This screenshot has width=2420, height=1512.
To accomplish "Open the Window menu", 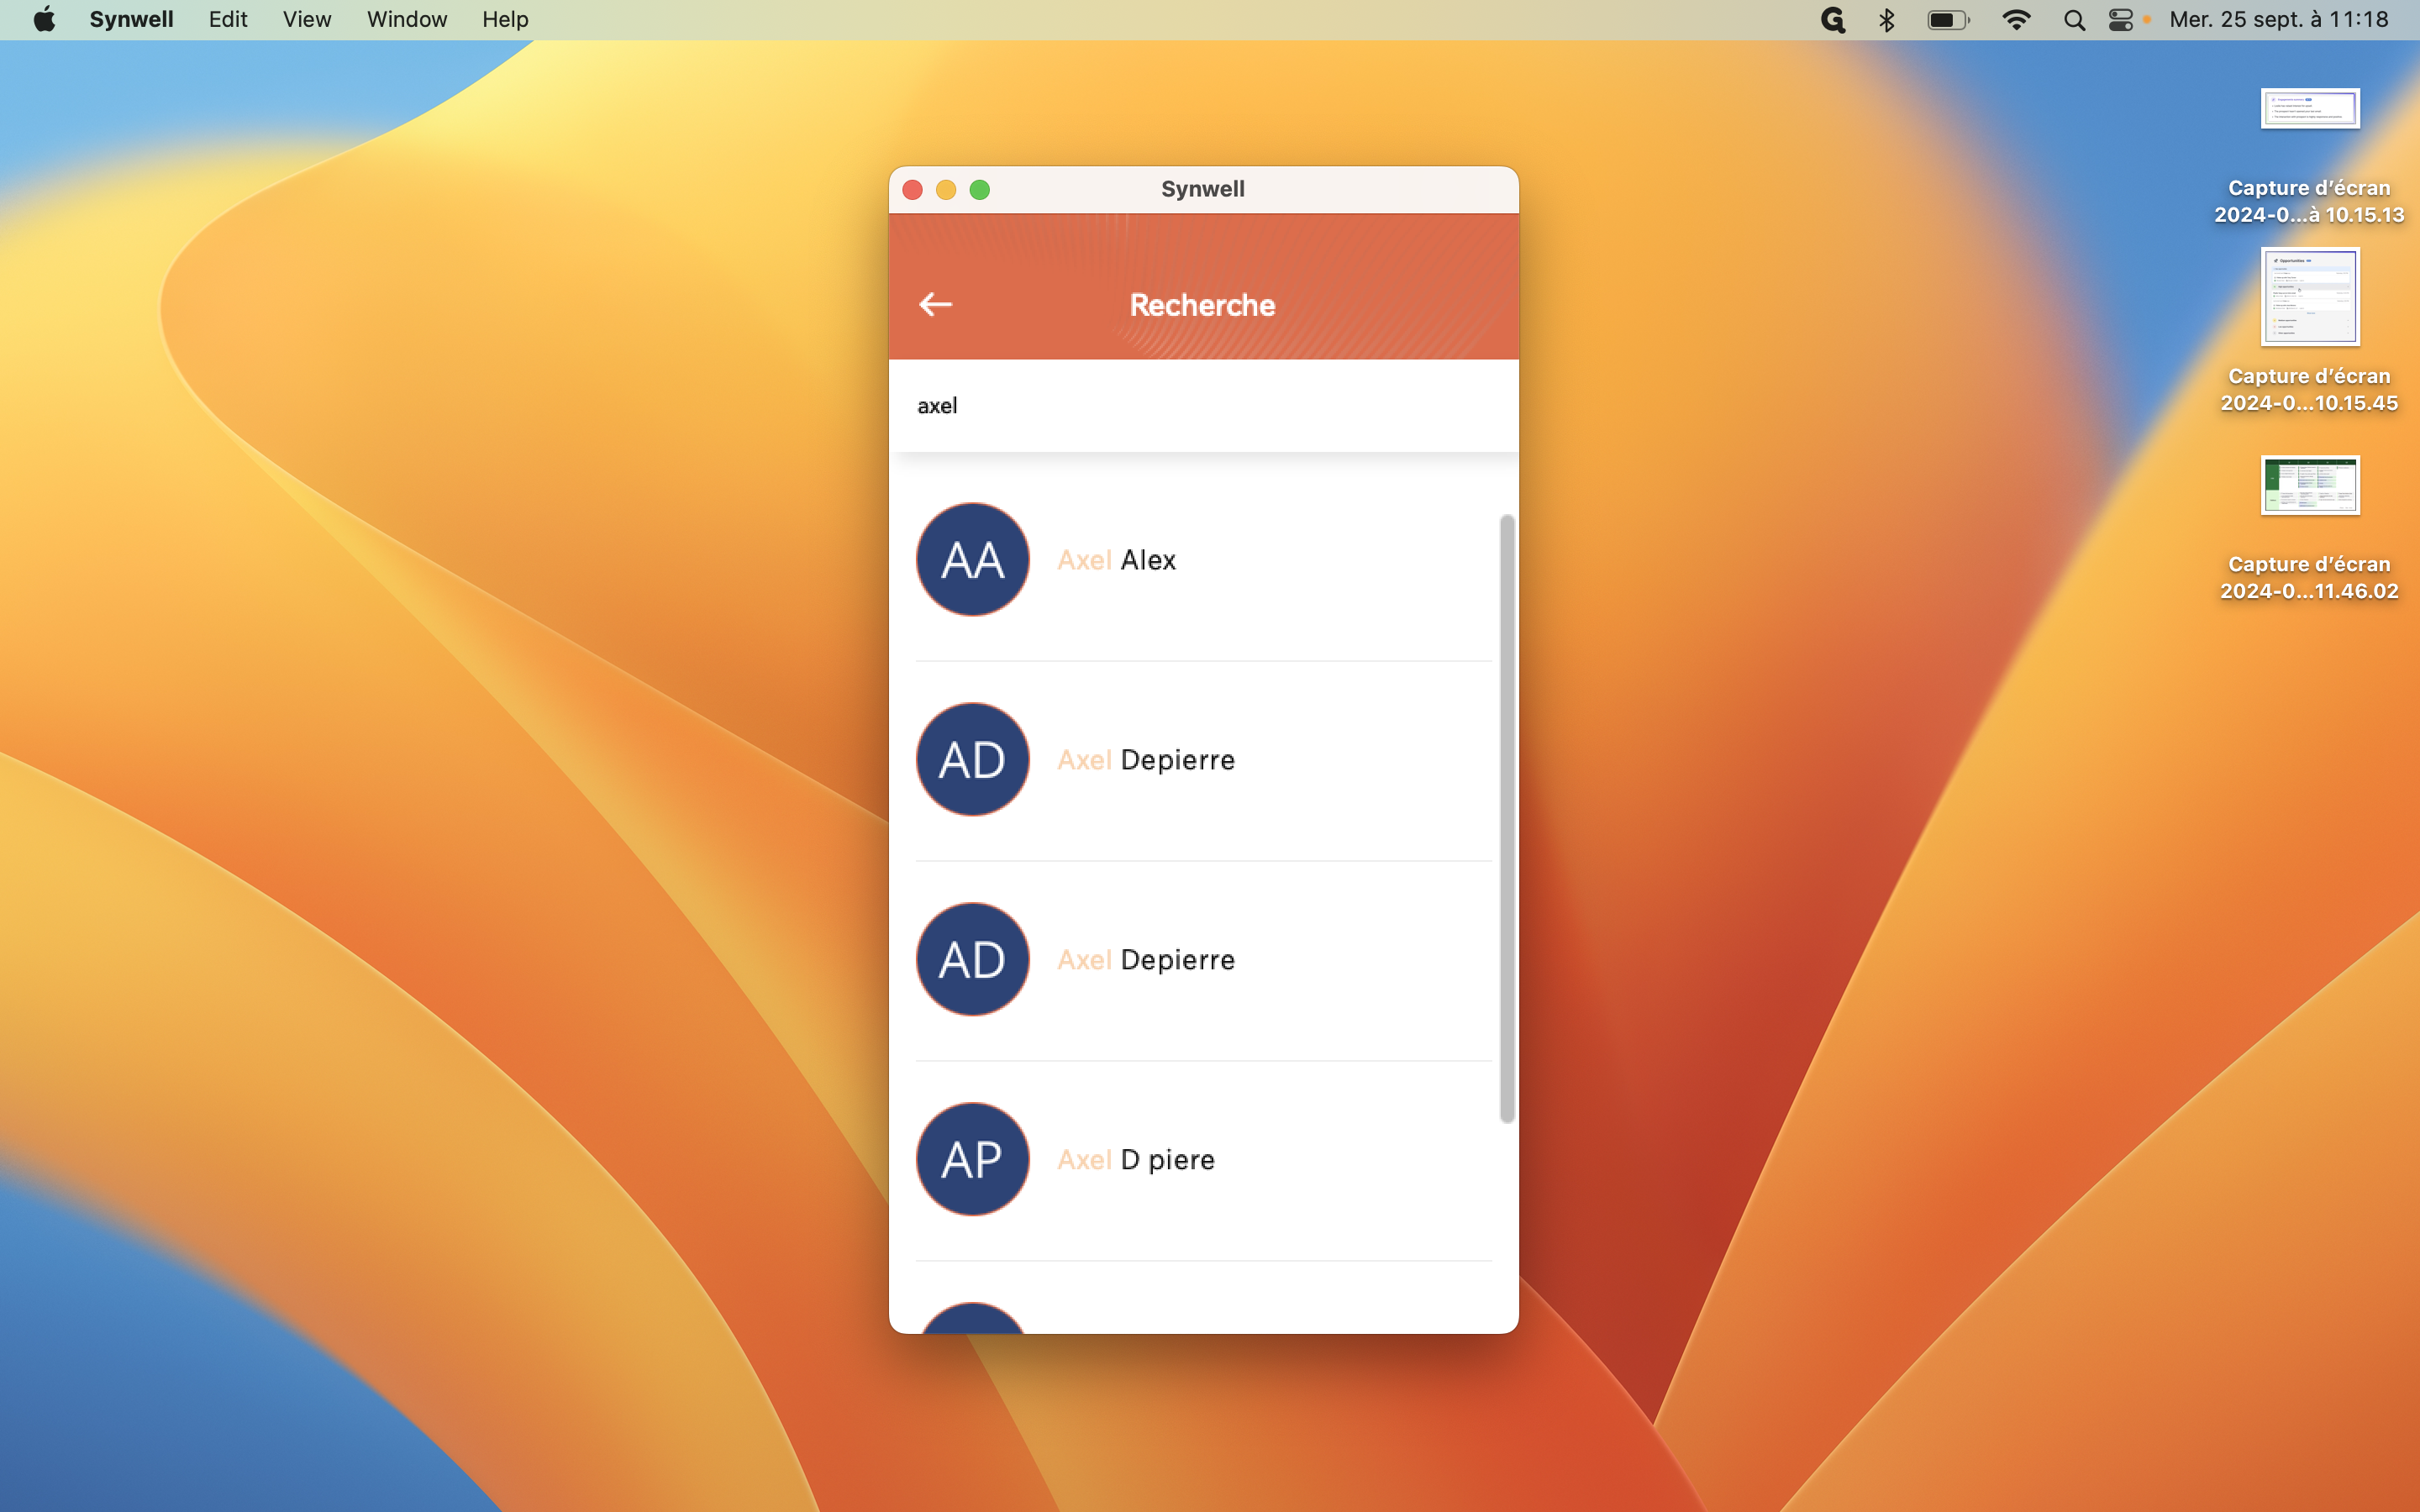I will click(x=406, y=19).
